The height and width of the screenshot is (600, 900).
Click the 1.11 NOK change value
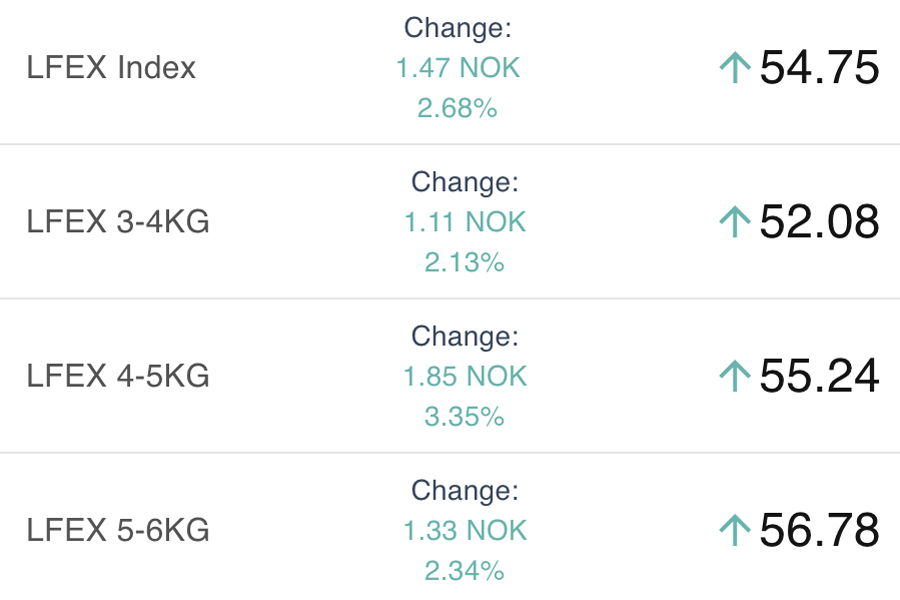pos(464,222)
